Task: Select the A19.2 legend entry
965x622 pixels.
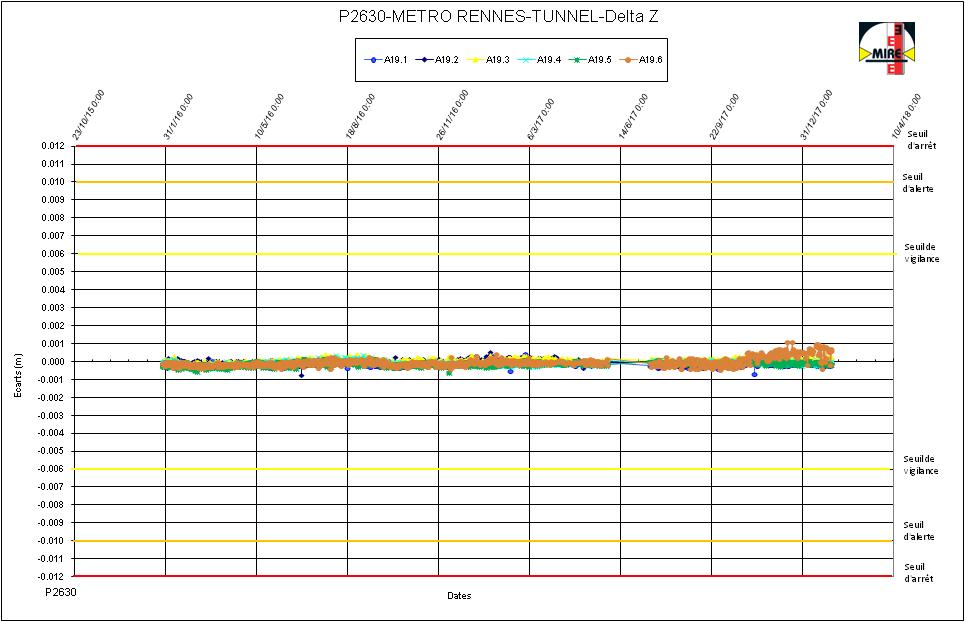Action: pyautogui.click(x=437, y=60)
